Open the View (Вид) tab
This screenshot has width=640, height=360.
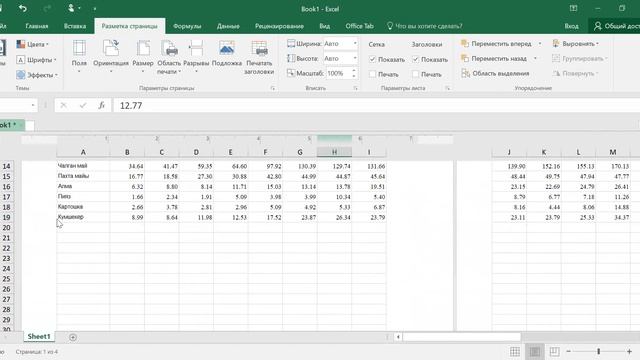point(324,26)
